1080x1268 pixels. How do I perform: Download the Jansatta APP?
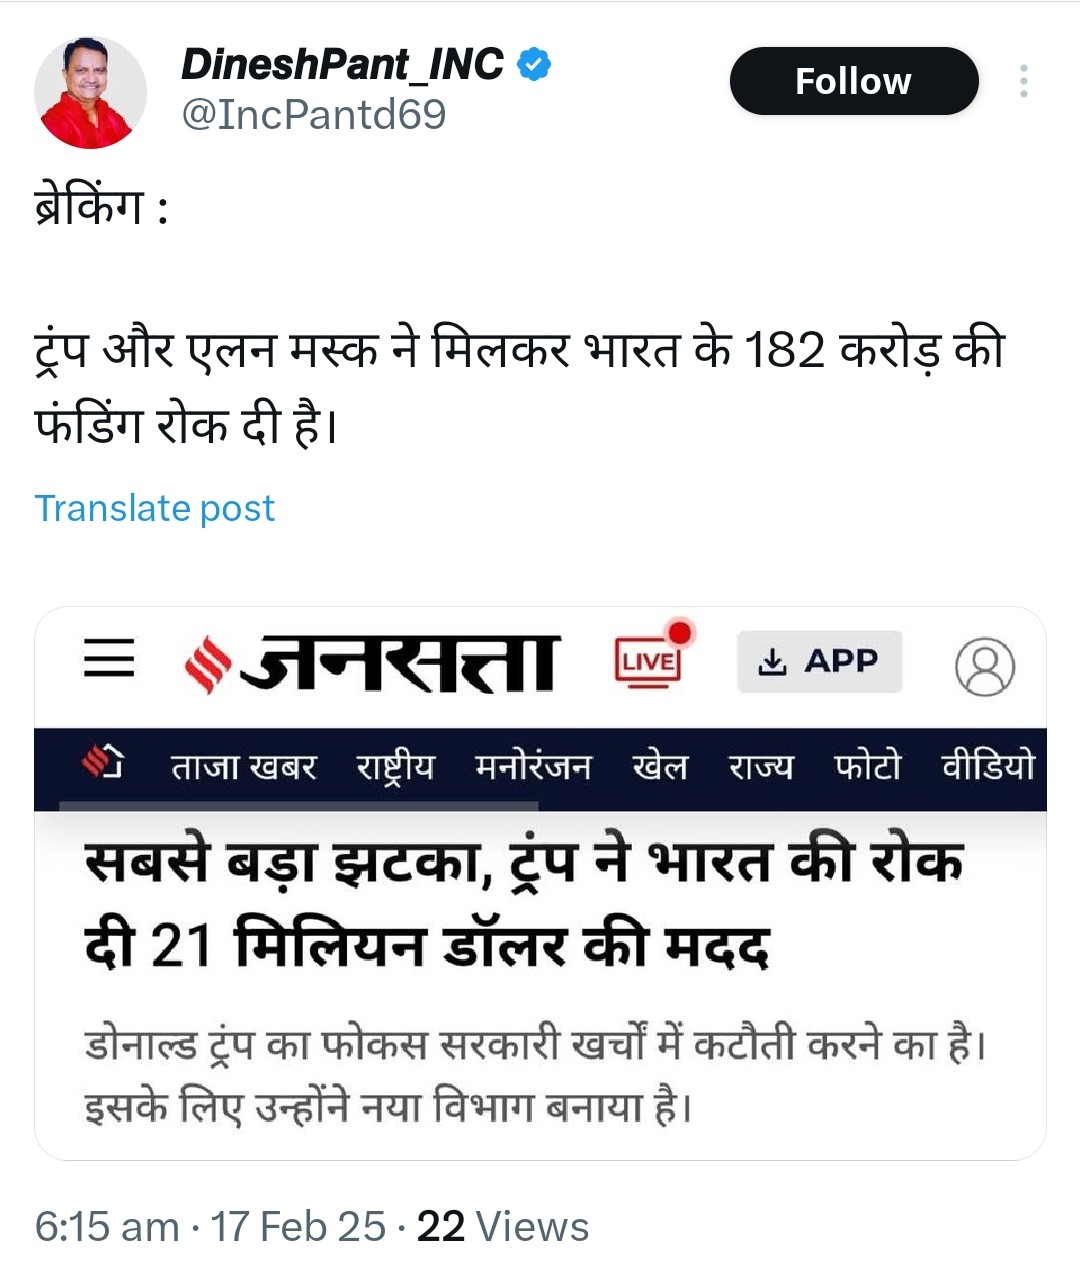pos(819,661)
